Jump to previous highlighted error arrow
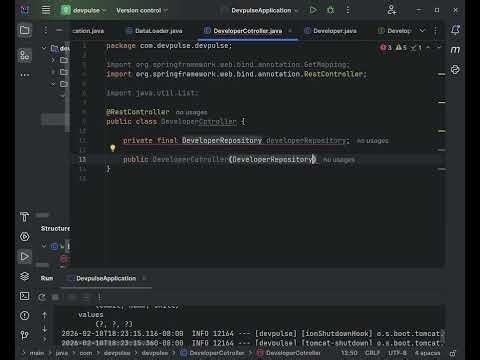The height and width of the screenshot is (360, 480). [428, 48]
